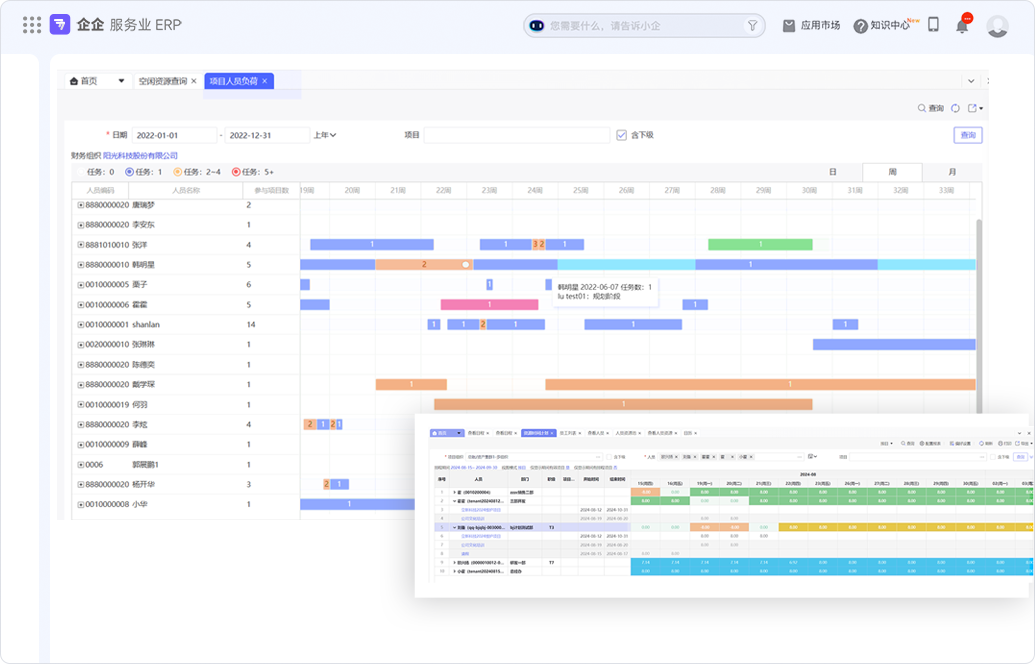Click the mobile device icon
The height and width of the screenshot is (664, 1035).
click(933, 25)
